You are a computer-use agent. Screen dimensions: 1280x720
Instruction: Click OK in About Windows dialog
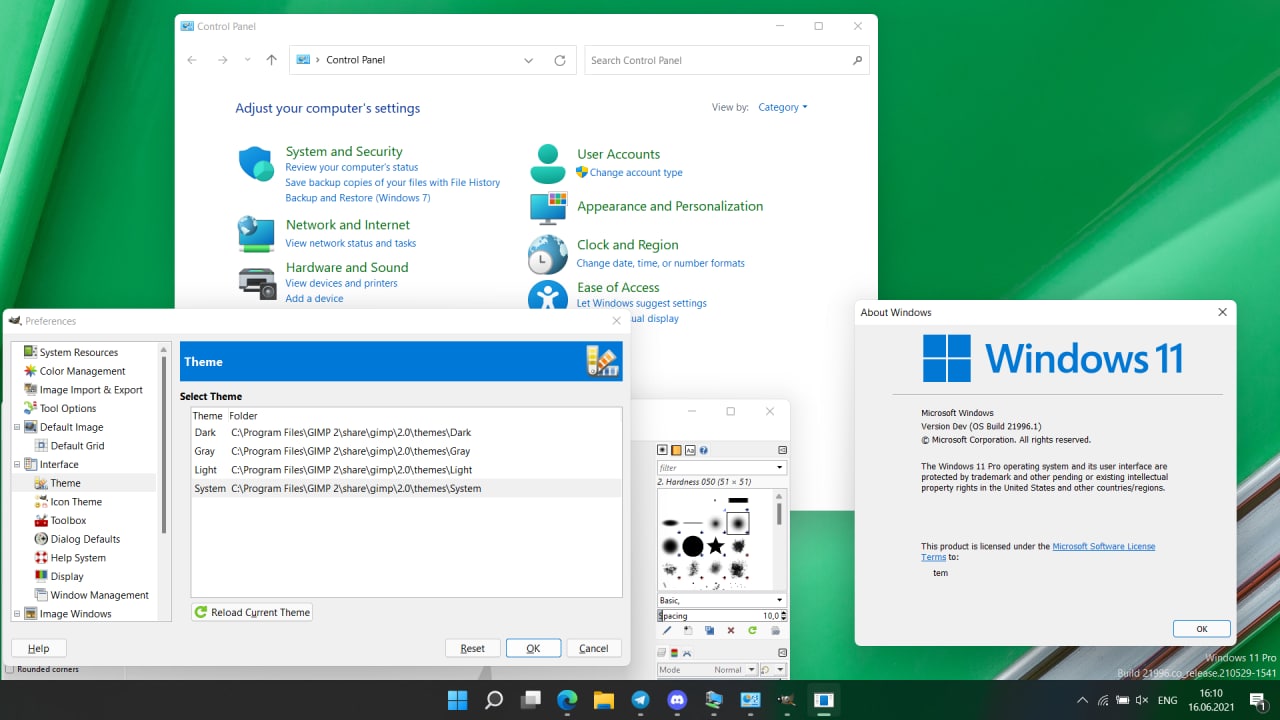click(x=1202, y=629)
